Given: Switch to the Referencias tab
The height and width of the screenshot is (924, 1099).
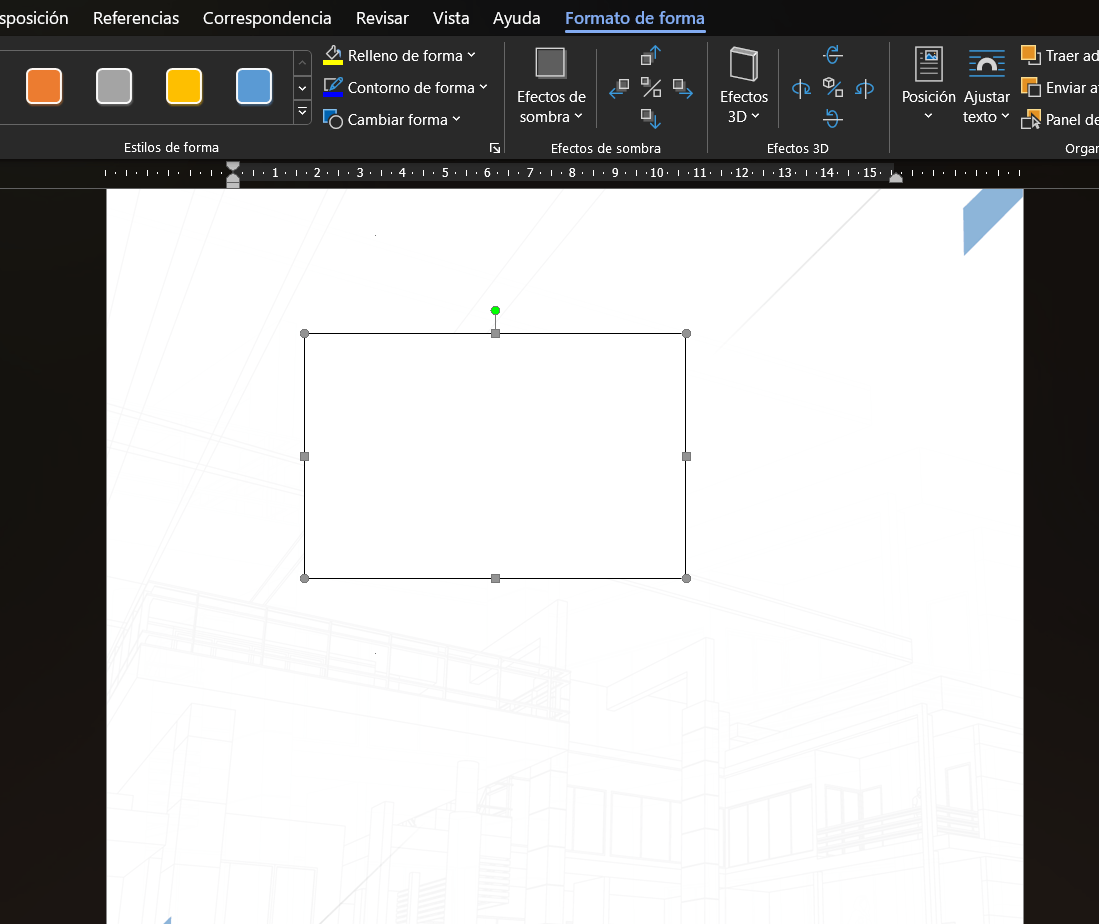Looking at the screenshot, I should [x=136, y=18].
